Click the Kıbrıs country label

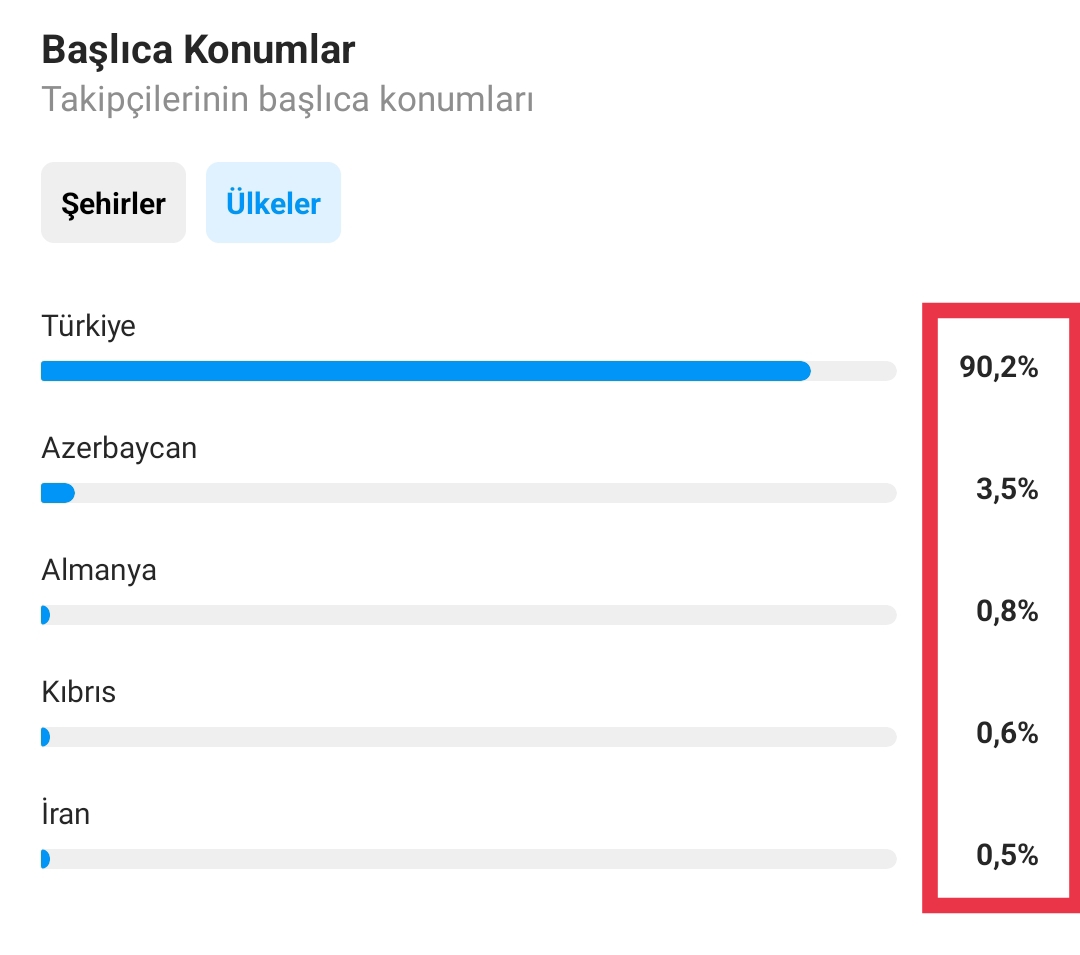point(79,692)
